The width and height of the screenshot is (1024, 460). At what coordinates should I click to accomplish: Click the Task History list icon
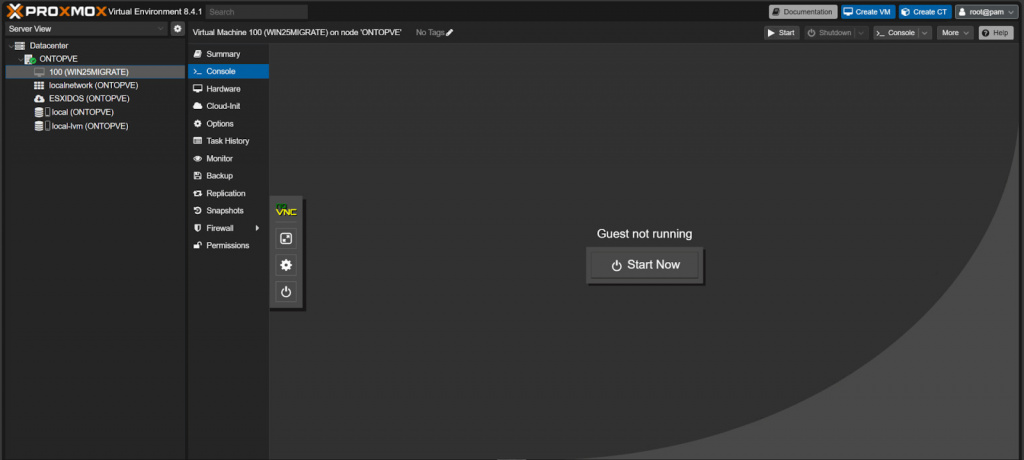[198, 141]
